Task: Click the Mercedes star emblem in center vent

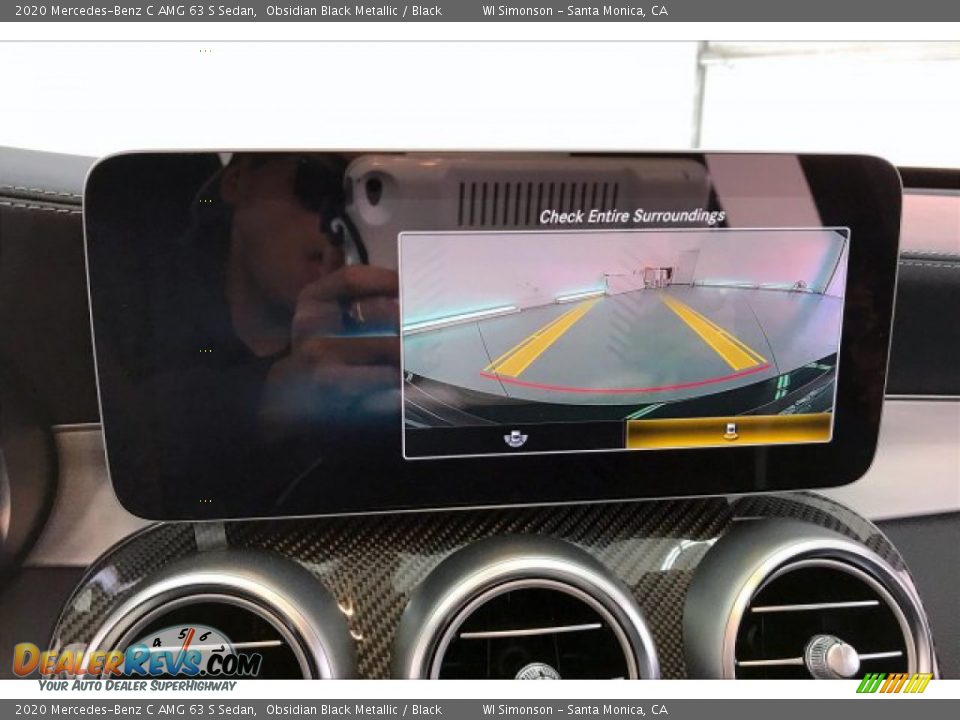Action: pyautogui.click(x=537, y=672)
